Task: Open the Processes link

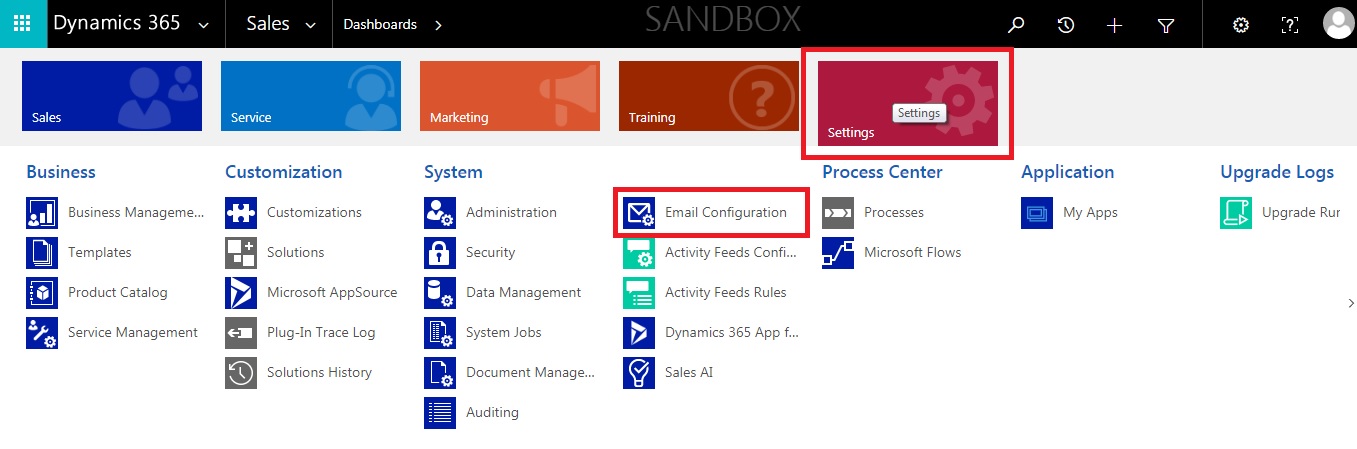Action: [893, 213]
